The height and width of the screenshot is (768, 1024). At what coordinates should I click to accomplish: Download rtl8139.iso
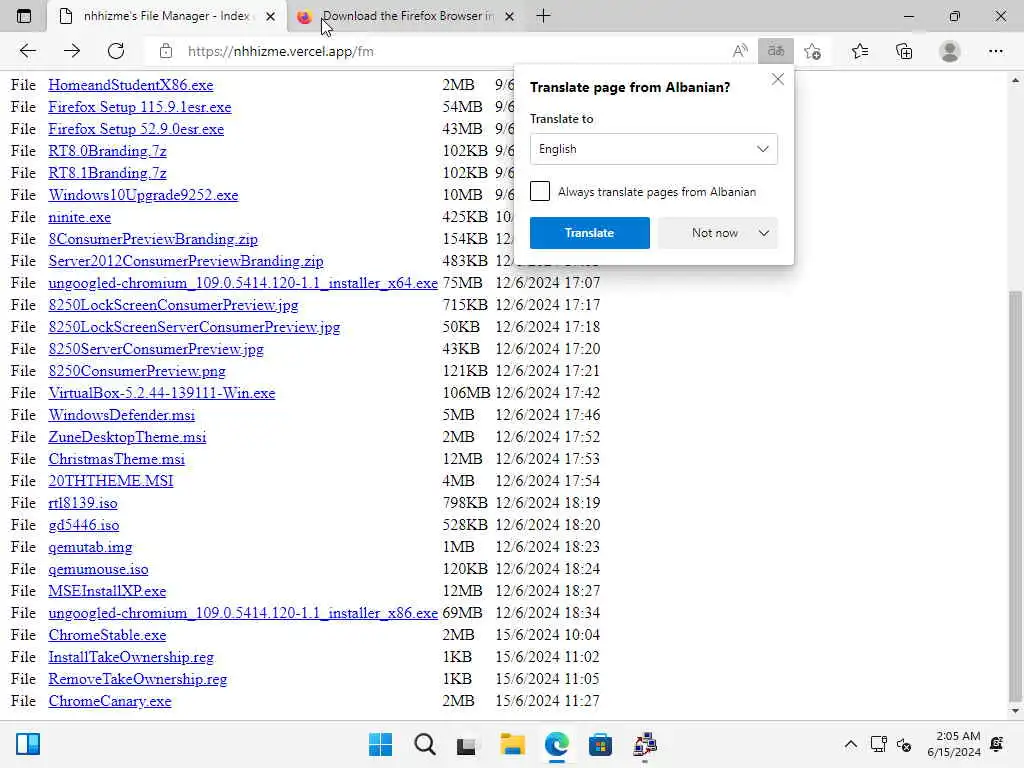(83, 503)
